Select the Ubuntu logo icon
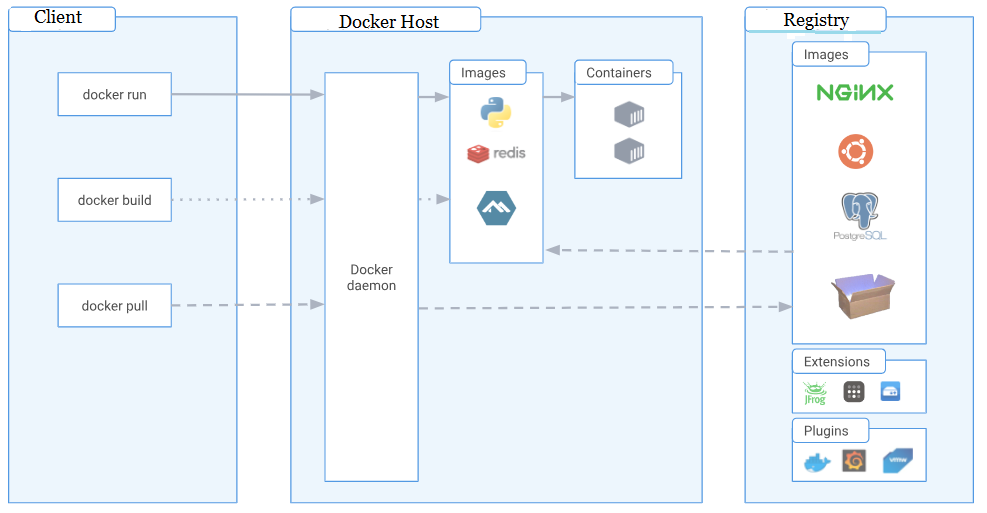 click(855, 152)
